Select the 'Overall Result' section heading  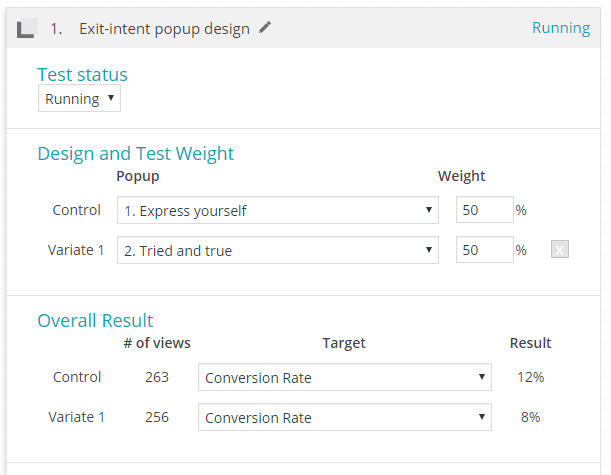95,320
